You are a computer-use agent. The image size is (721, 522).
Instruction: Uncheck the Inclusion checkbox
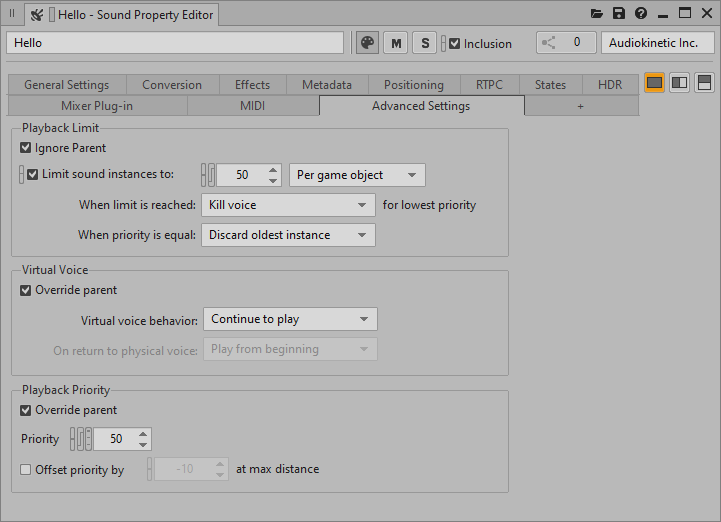pyautogui.click(x=455, y=44)
